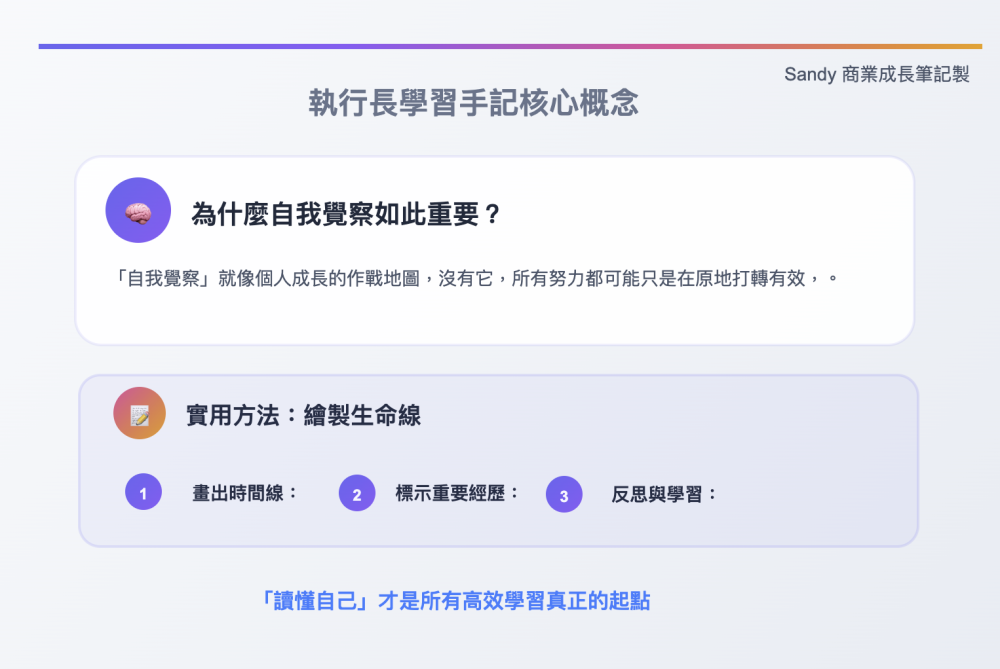
Task: Click the memo and pencil icon
Action: 140,415
